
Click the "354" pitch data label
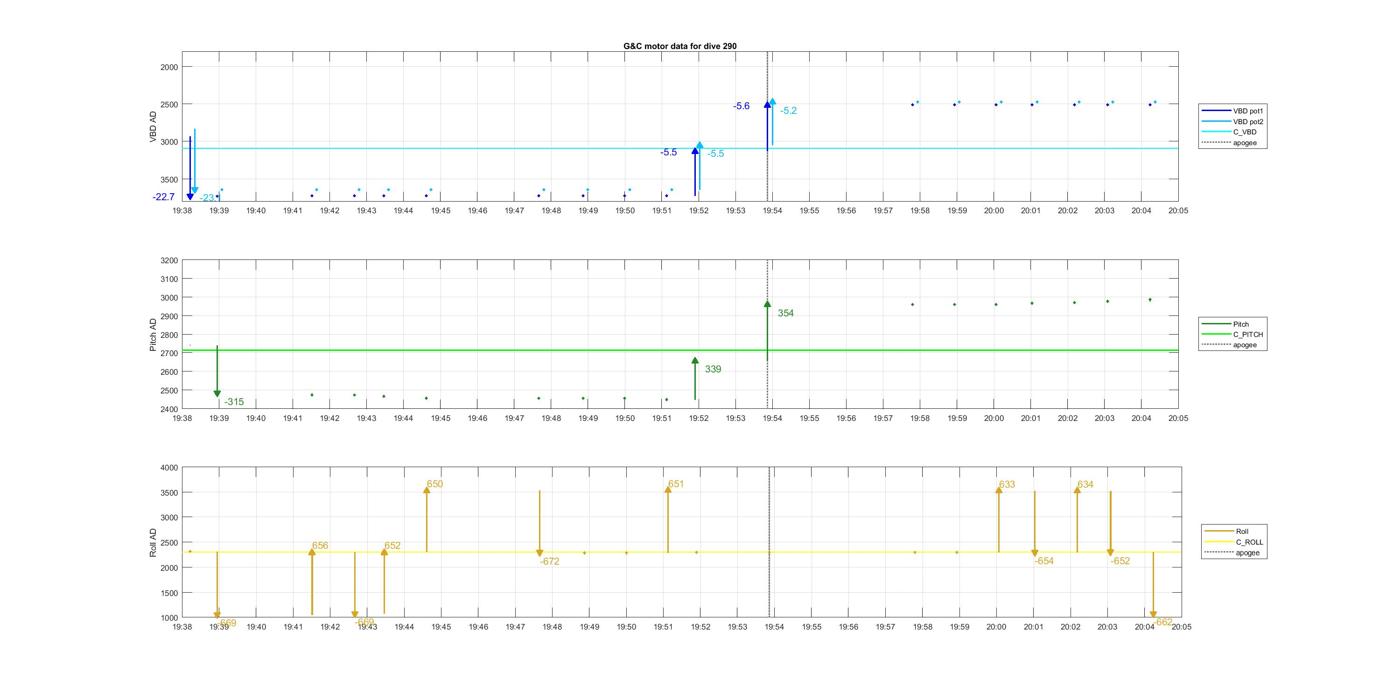click(x=786, y=314)
